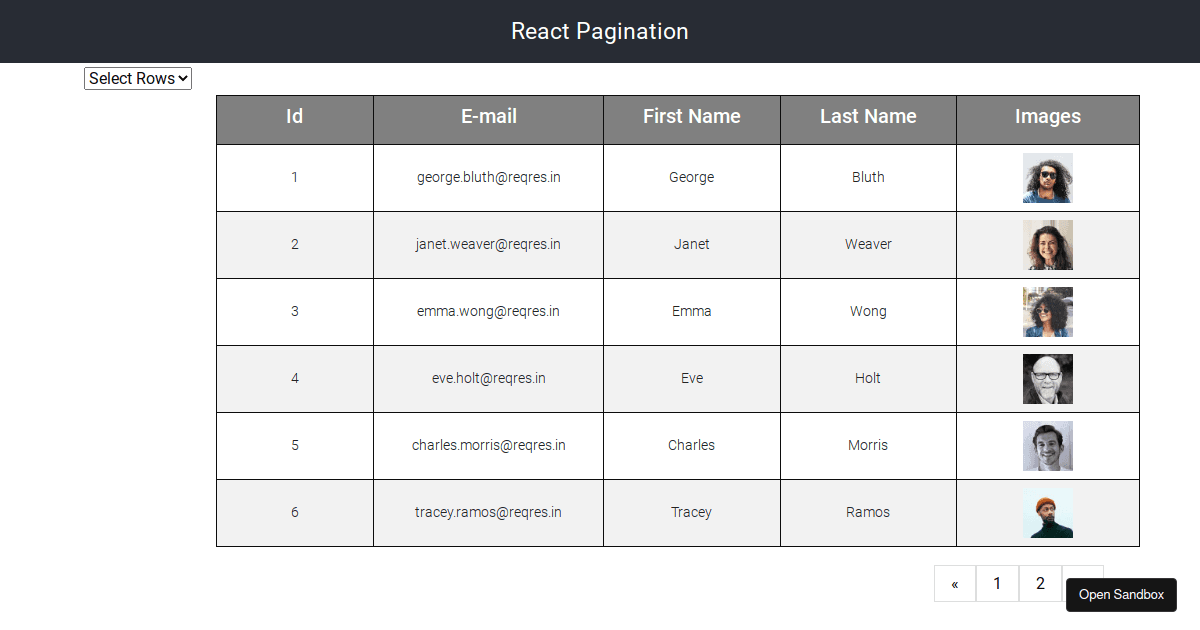Click Janet Weaver's avatar image
1200x630 pixels.
coord(1047,244)
